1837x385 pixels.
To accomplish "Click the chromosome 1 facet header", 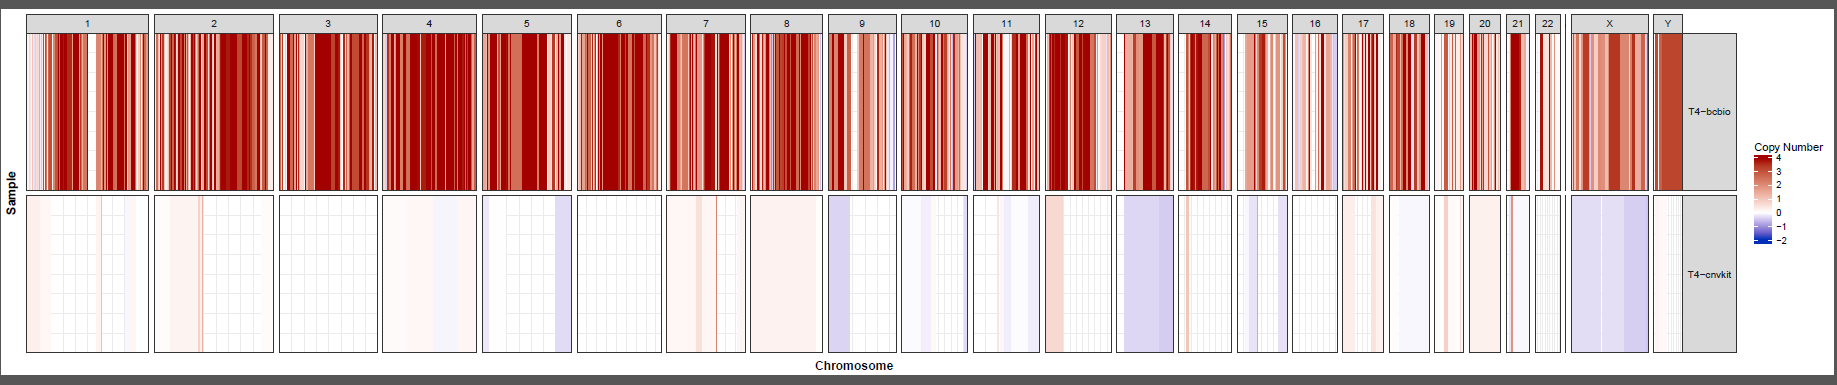I will 87,23.
